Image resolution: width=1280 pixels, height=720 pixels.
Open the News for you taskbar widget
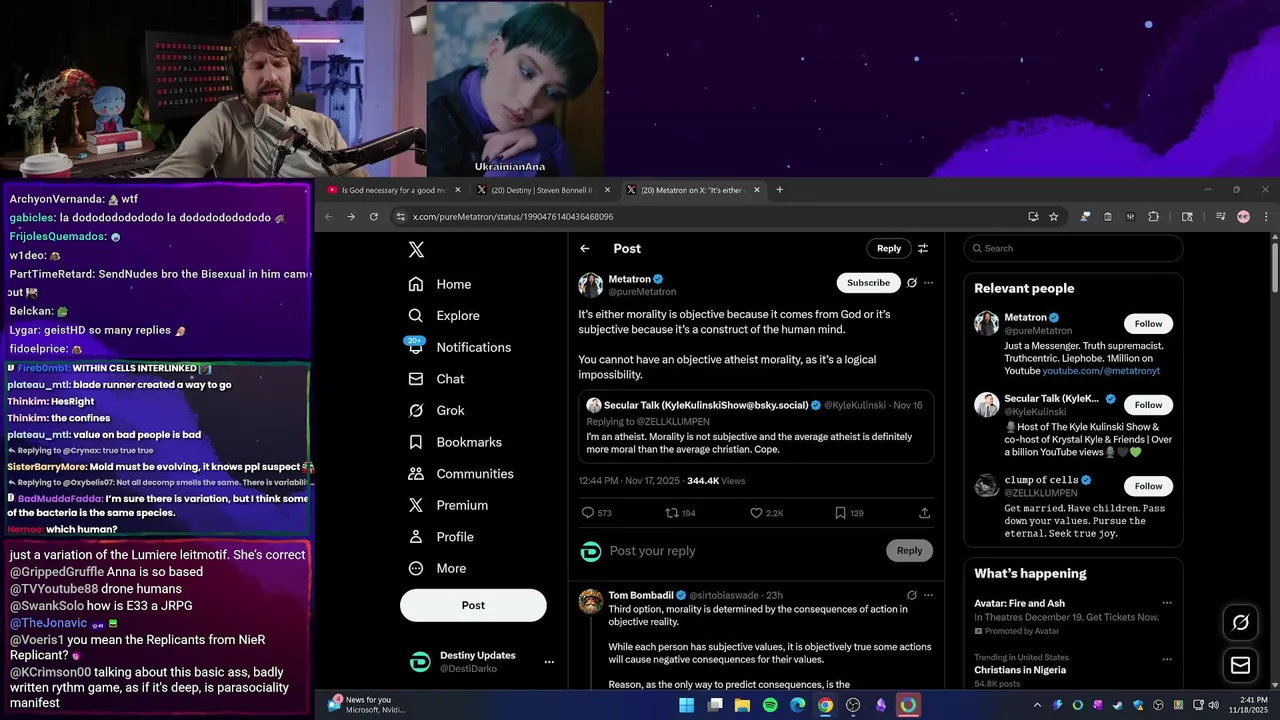367,704
